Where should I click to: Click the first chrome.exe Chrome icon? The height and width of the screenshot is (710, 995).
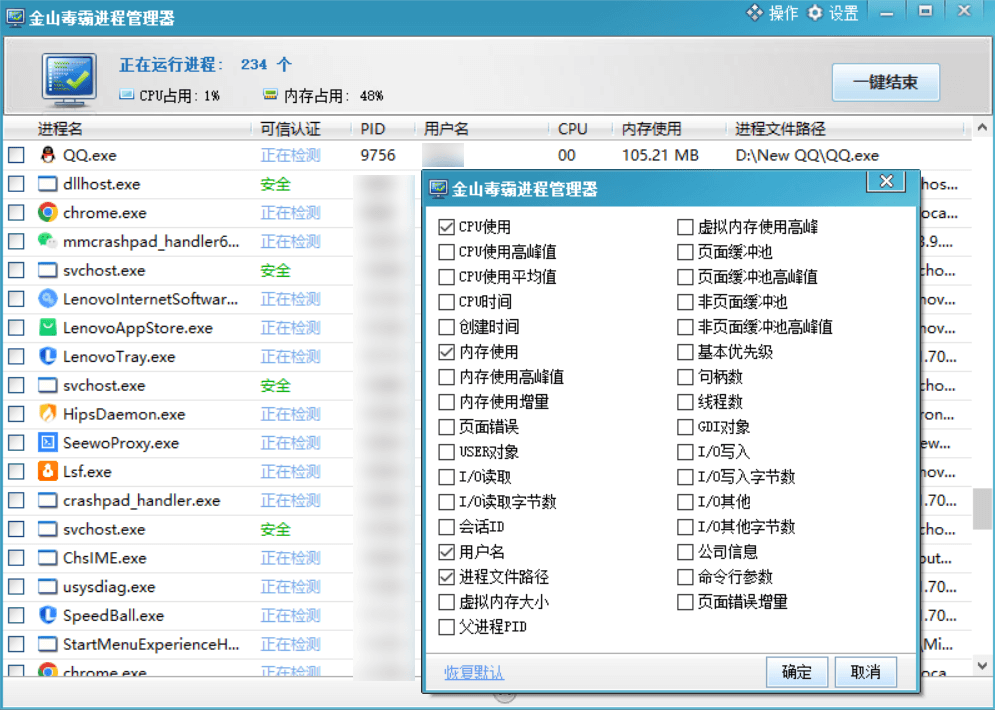[x=48, y=213]
